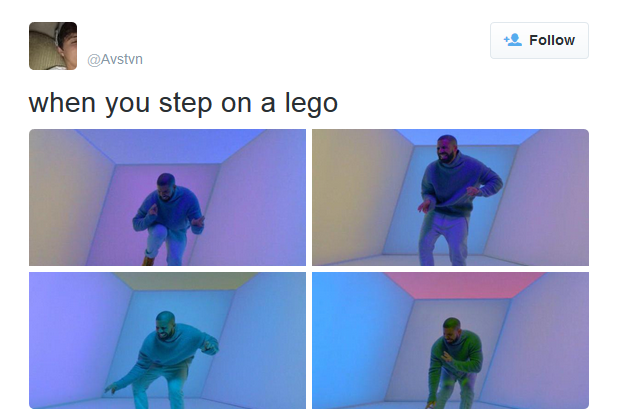This screenshot has width=618, height=419.
Task: Select the tweet text about stepping on lego
Action: 183,103
